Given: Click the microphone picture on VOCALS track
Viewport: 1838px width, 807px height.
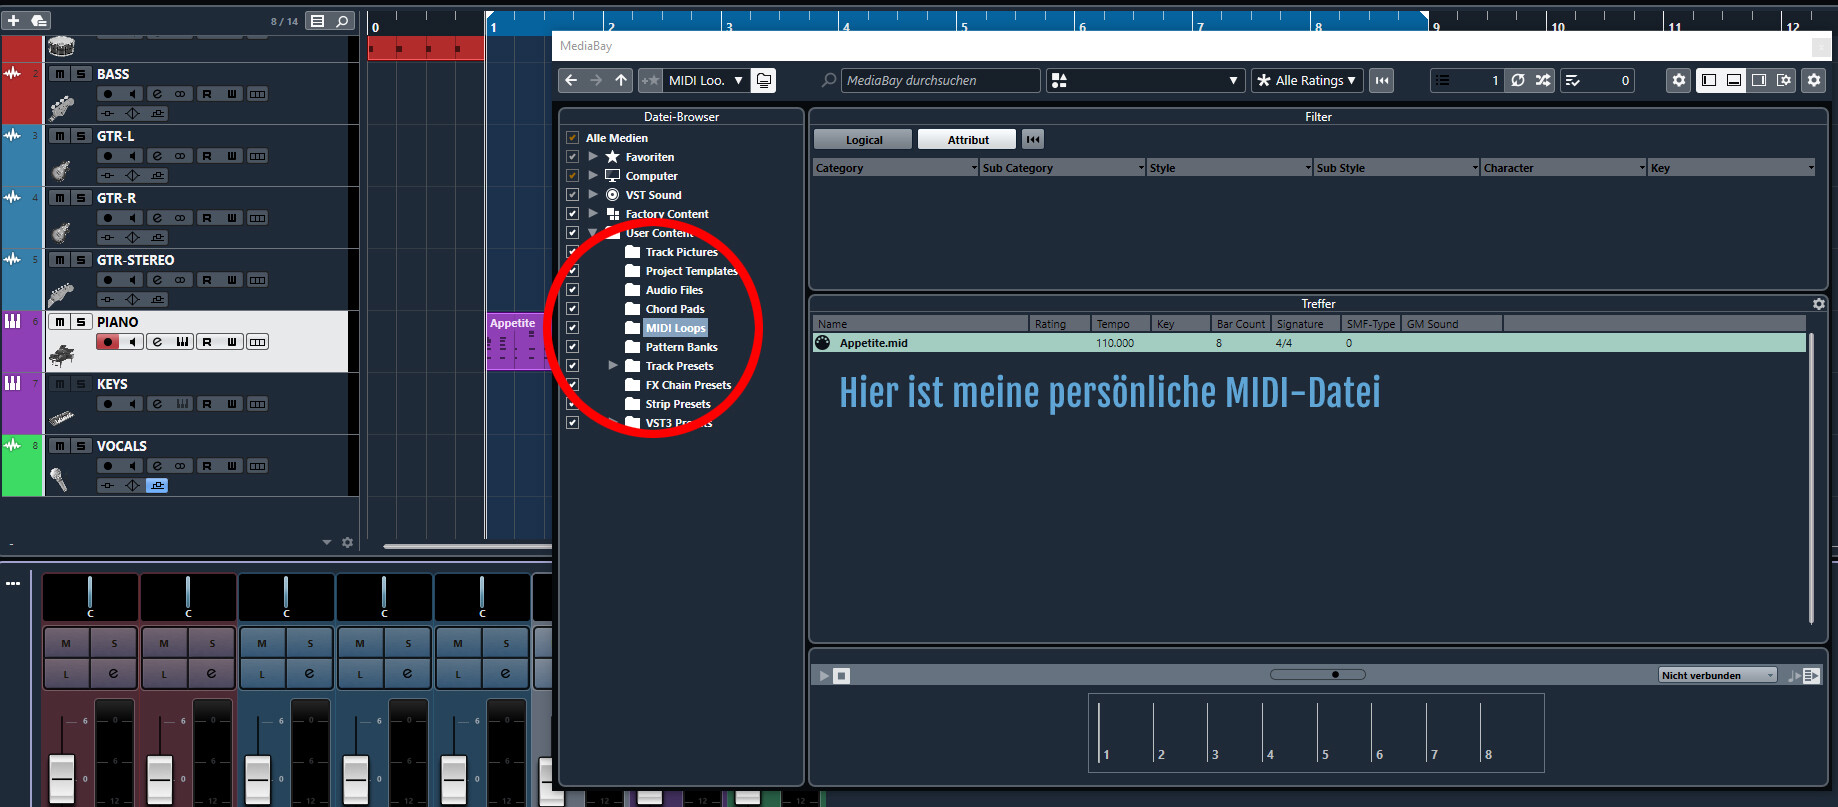Looking at the screenshot, I should pyautogui.click(x=59, y=479).
